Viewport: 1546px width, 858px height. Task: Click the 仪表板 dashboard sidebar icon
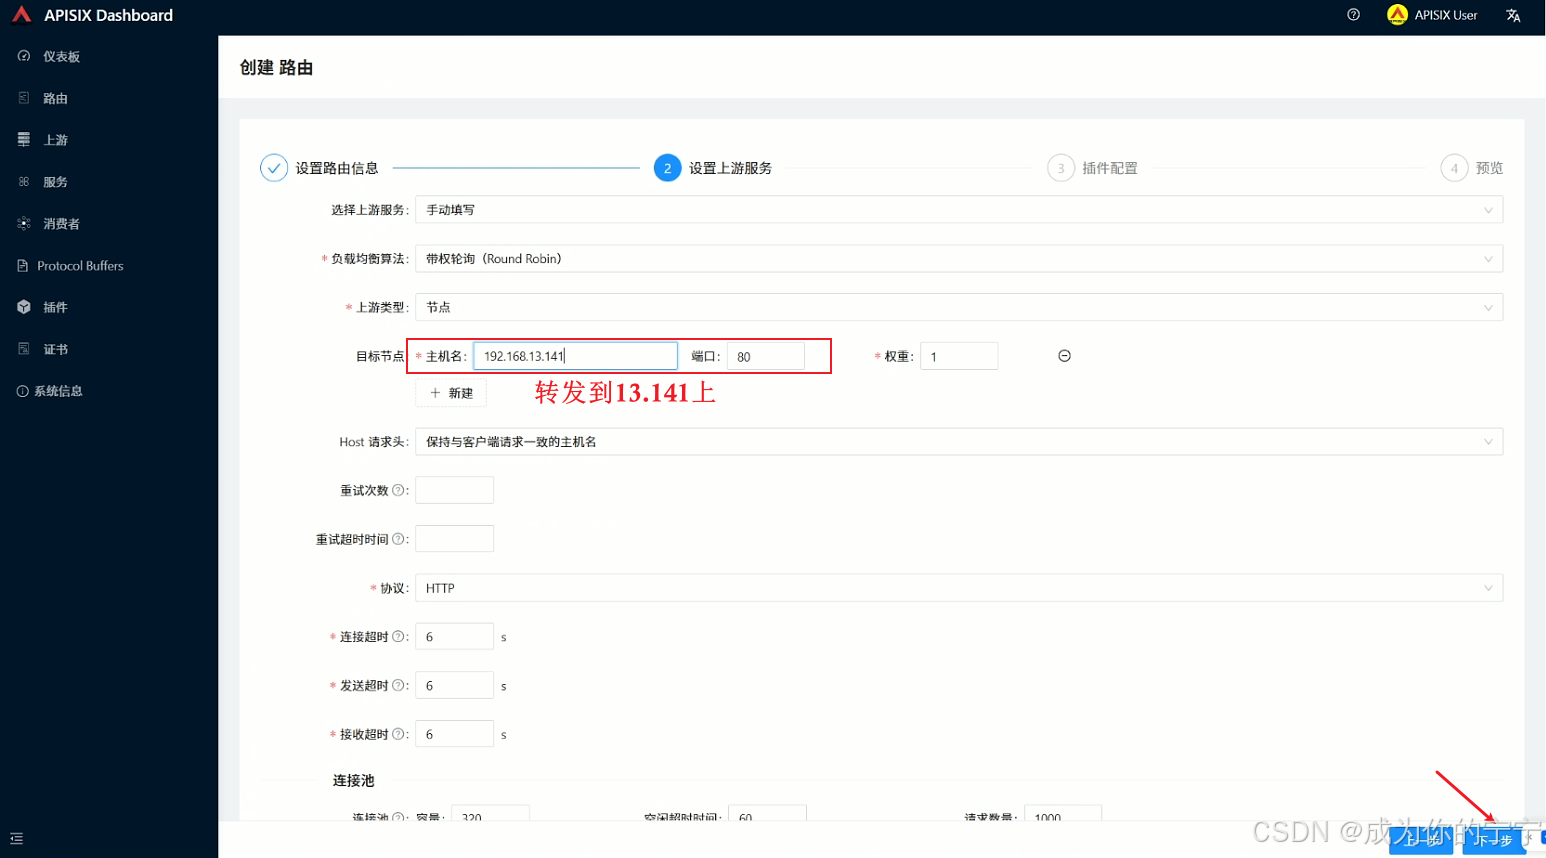pyautogui.click(x=24, y=56)
